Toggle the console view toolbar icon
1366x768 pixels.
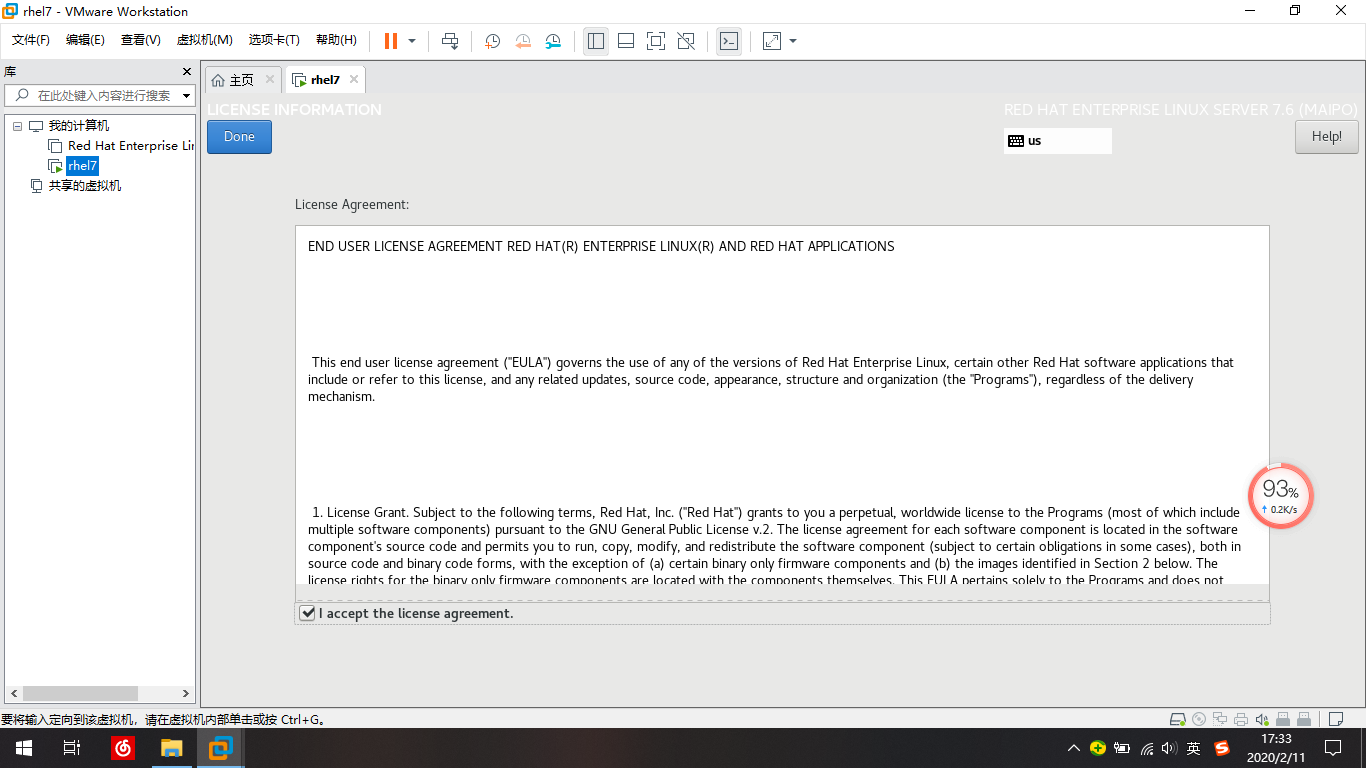tap(729, 41)
